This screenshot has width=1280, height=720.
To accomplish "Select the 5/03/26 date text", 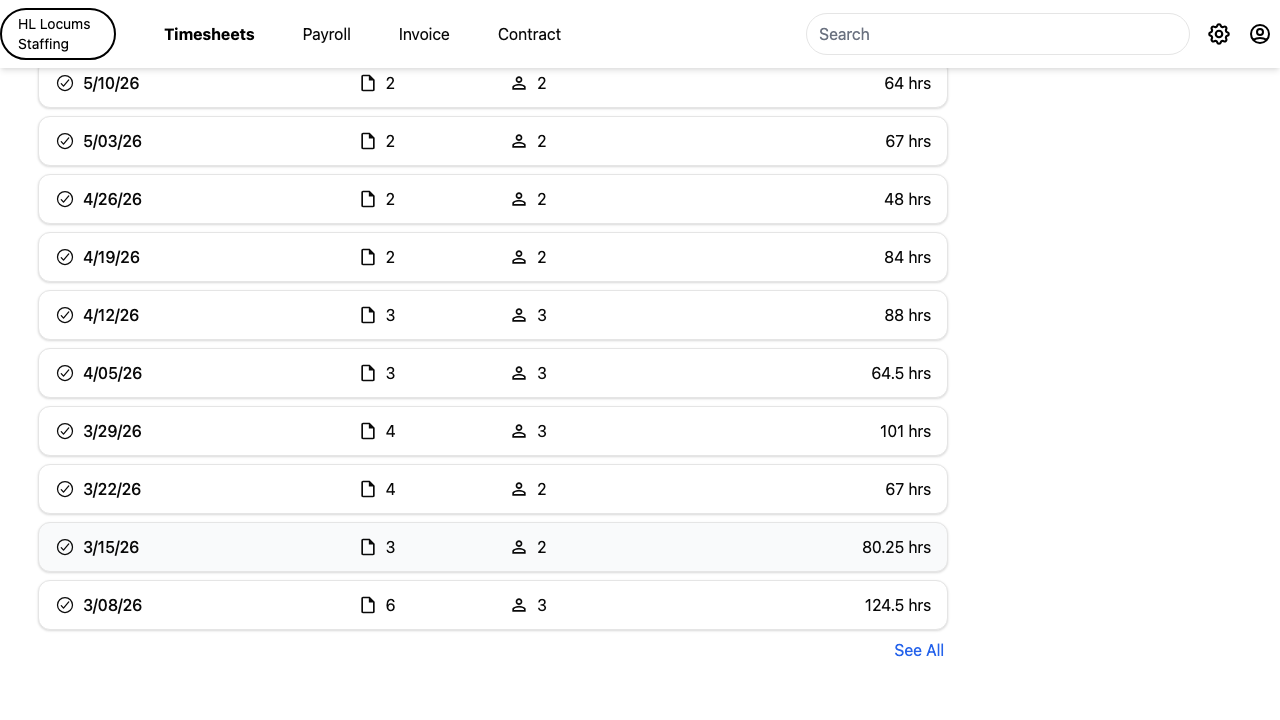I will (x=113, y=141).
